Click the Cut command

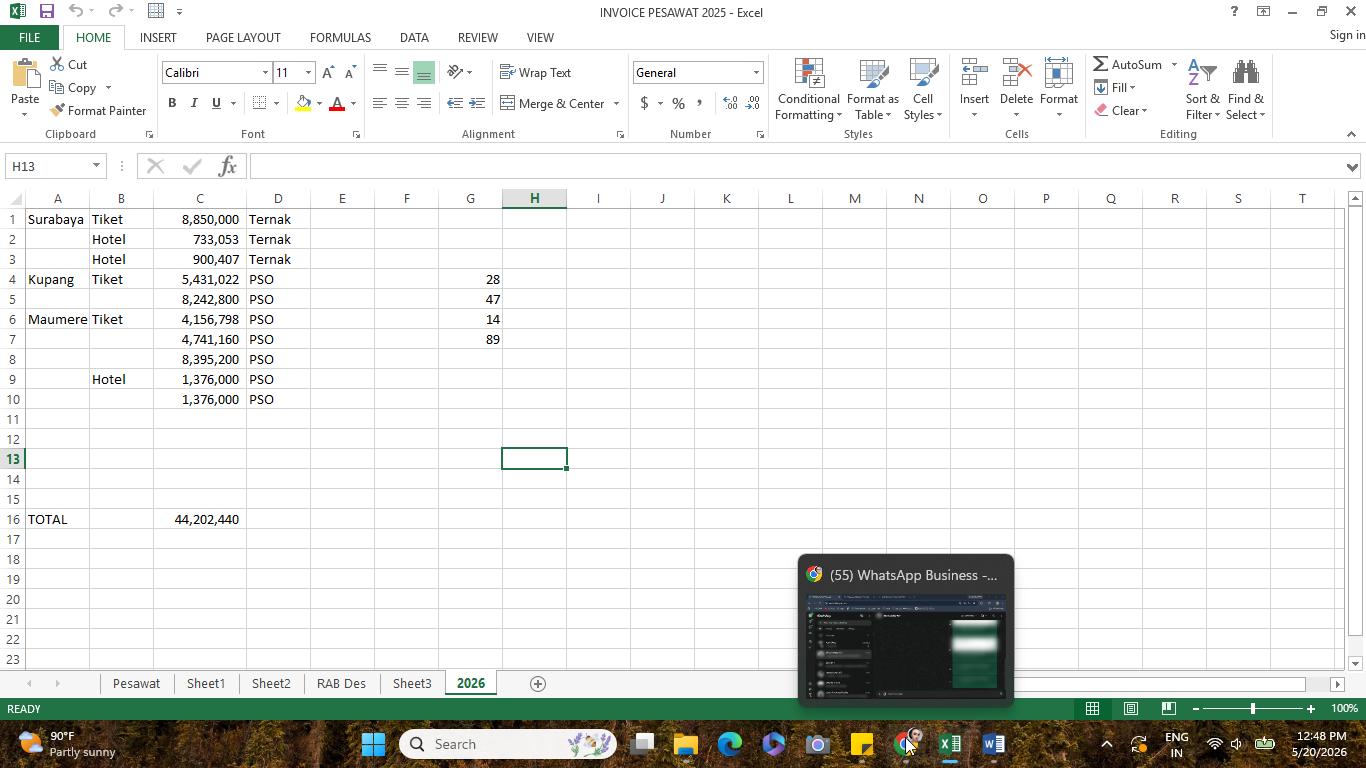pos(68,64)
